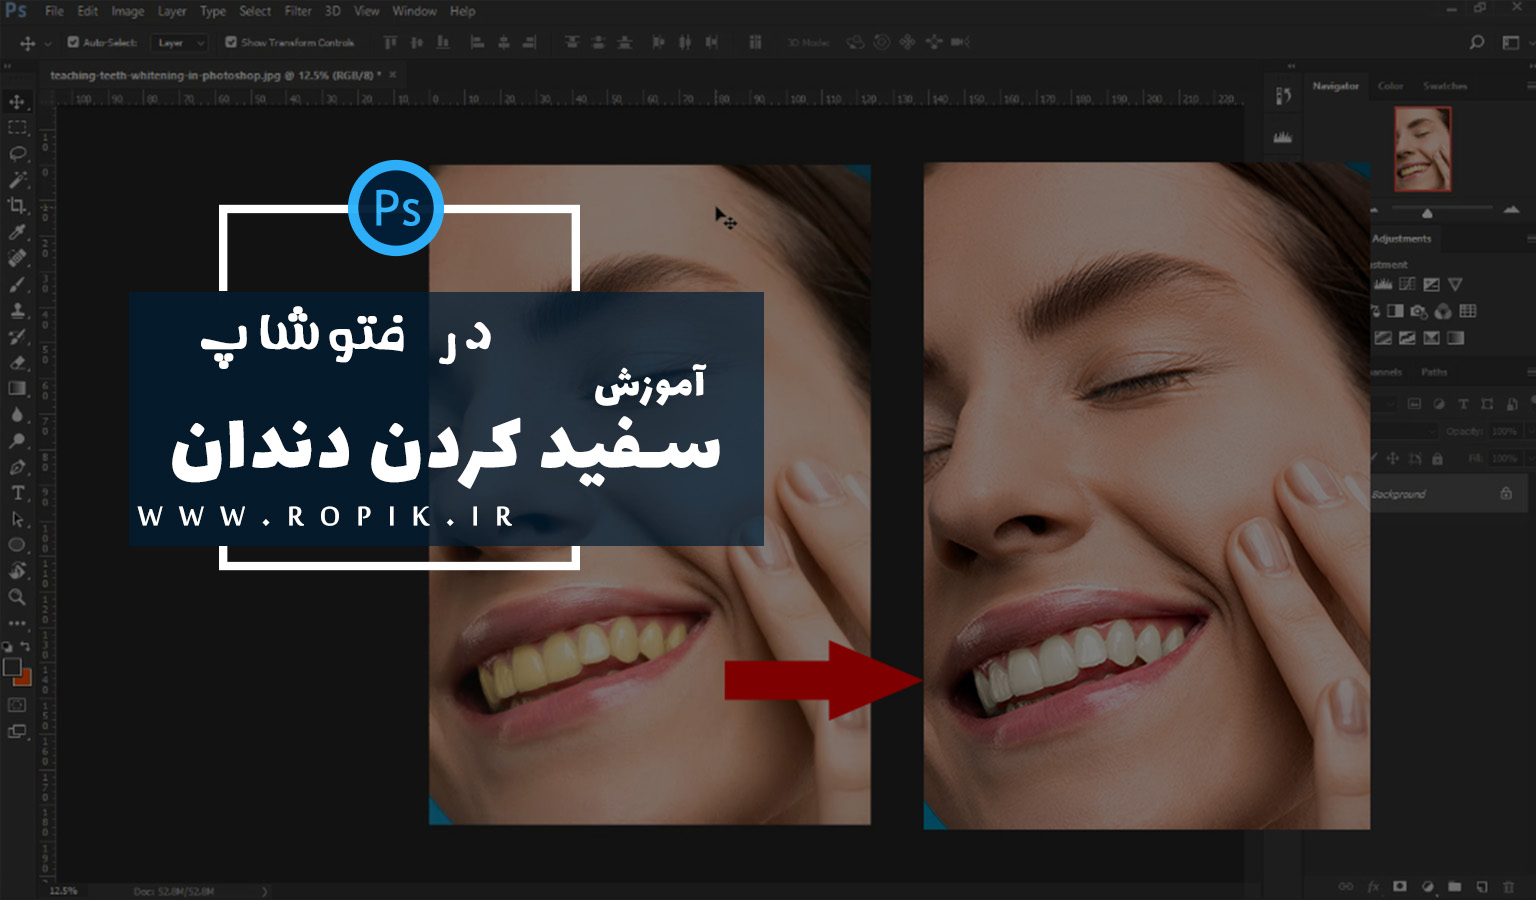Select the Healing Brush tool
The width and height of the screenshot is (1536, 900).
coord(17,258)
